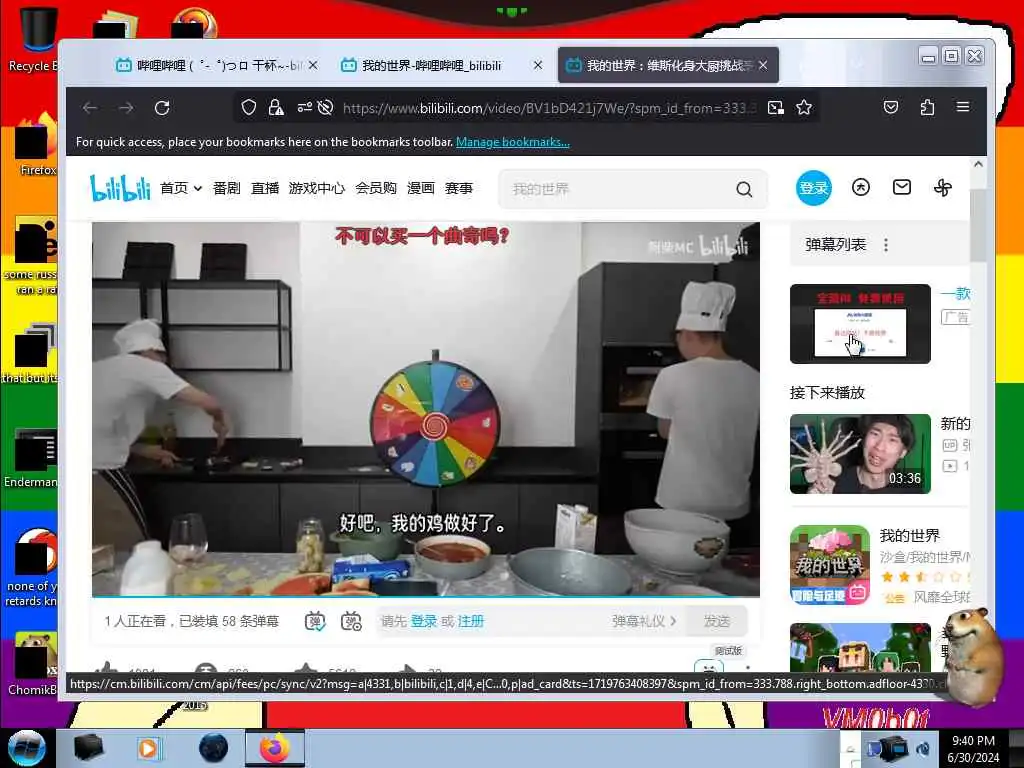
Task: Click the 测试版 badge below the video
Action: click(728, 650)
